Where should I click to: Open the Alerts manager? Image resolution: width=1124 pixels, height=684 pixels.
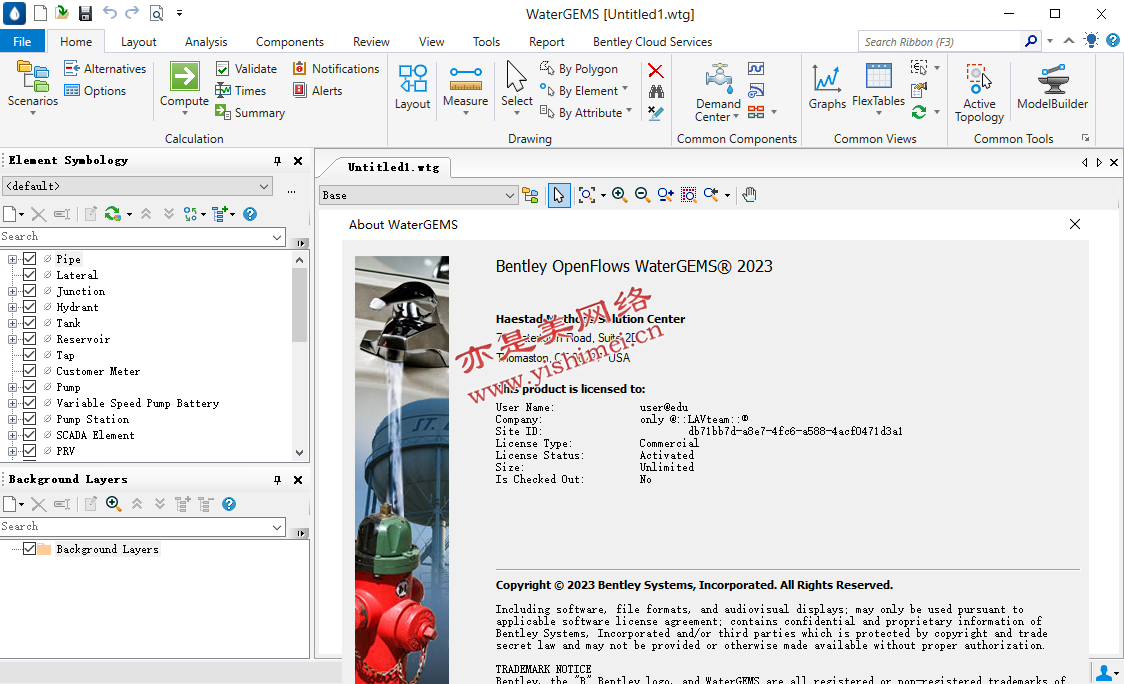318,91
